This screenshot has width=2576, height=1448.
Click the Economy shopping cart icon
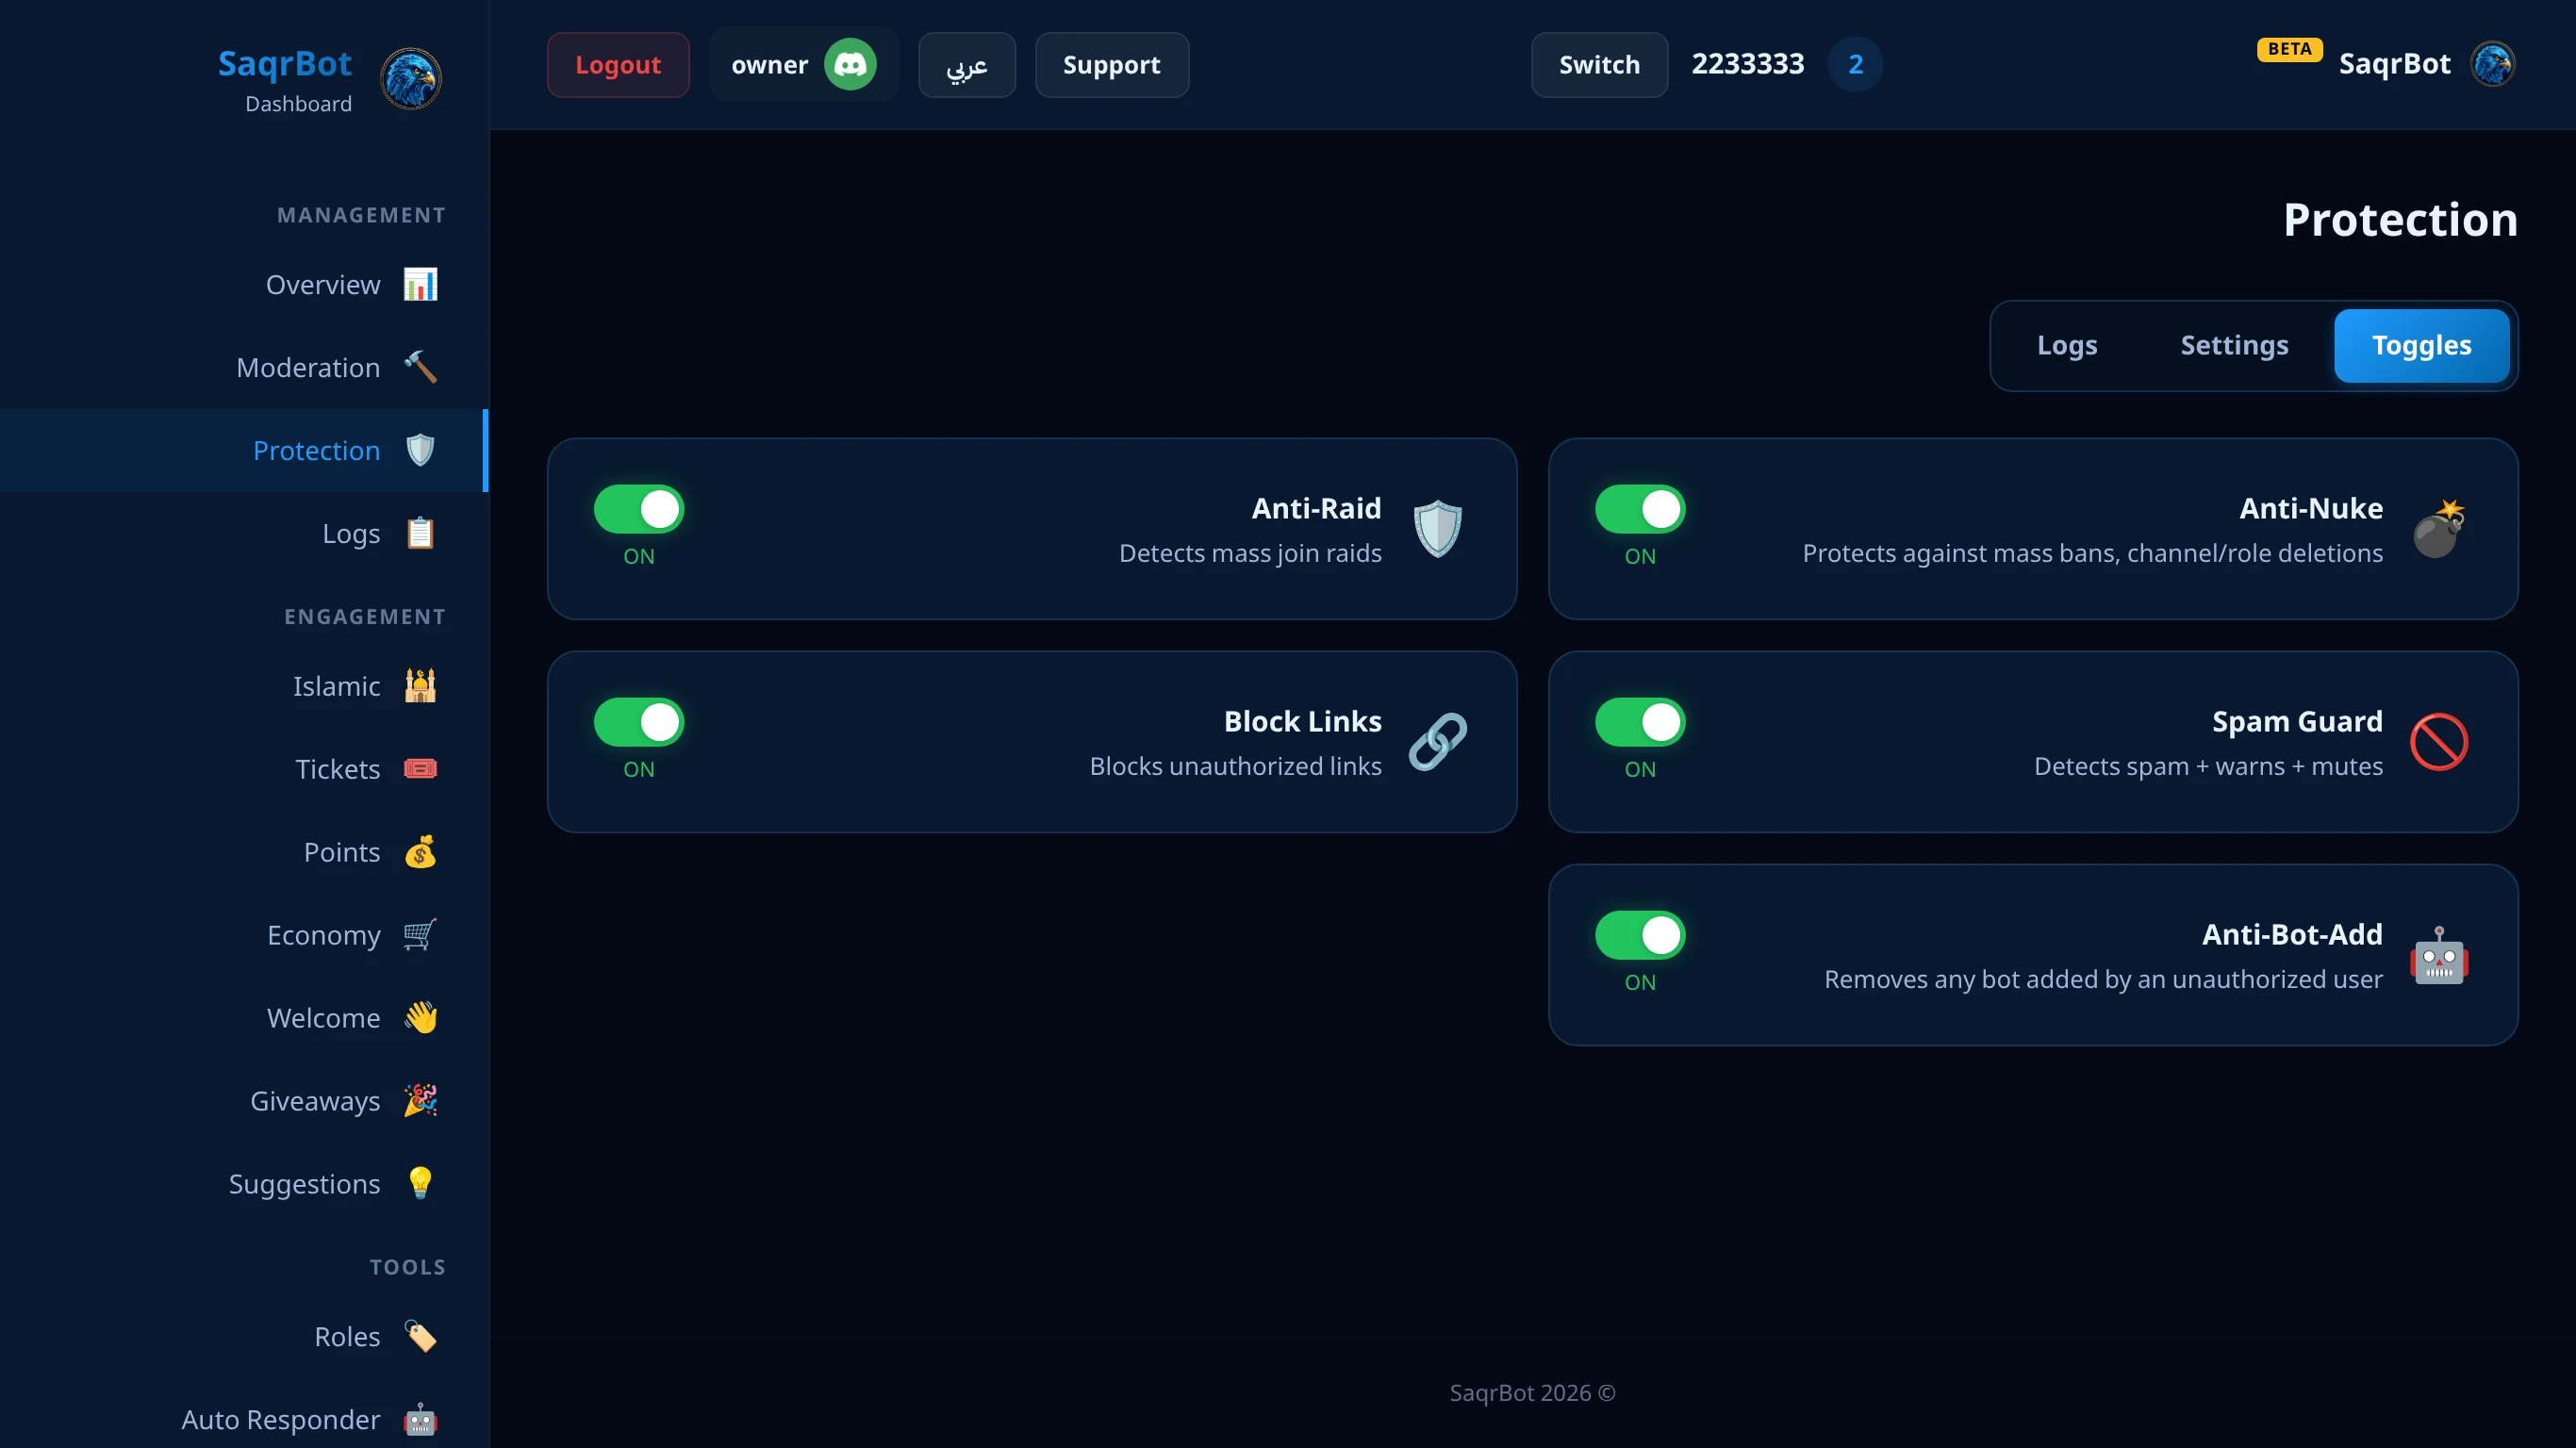click(x=420, y=935)
